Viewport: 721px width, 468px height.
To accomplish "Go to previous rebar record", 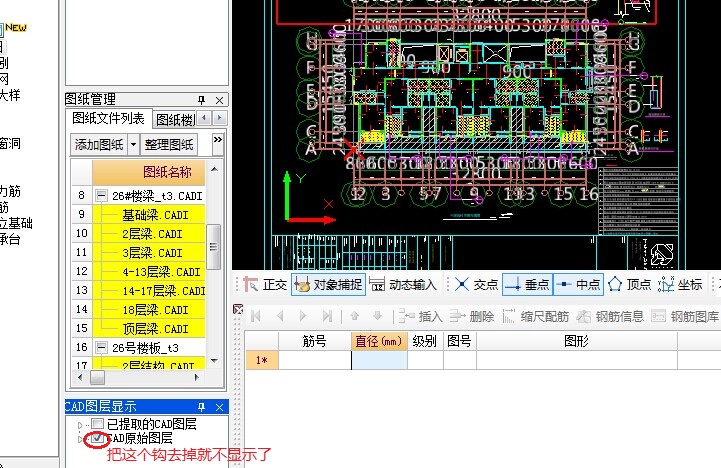I will (280, 316).
